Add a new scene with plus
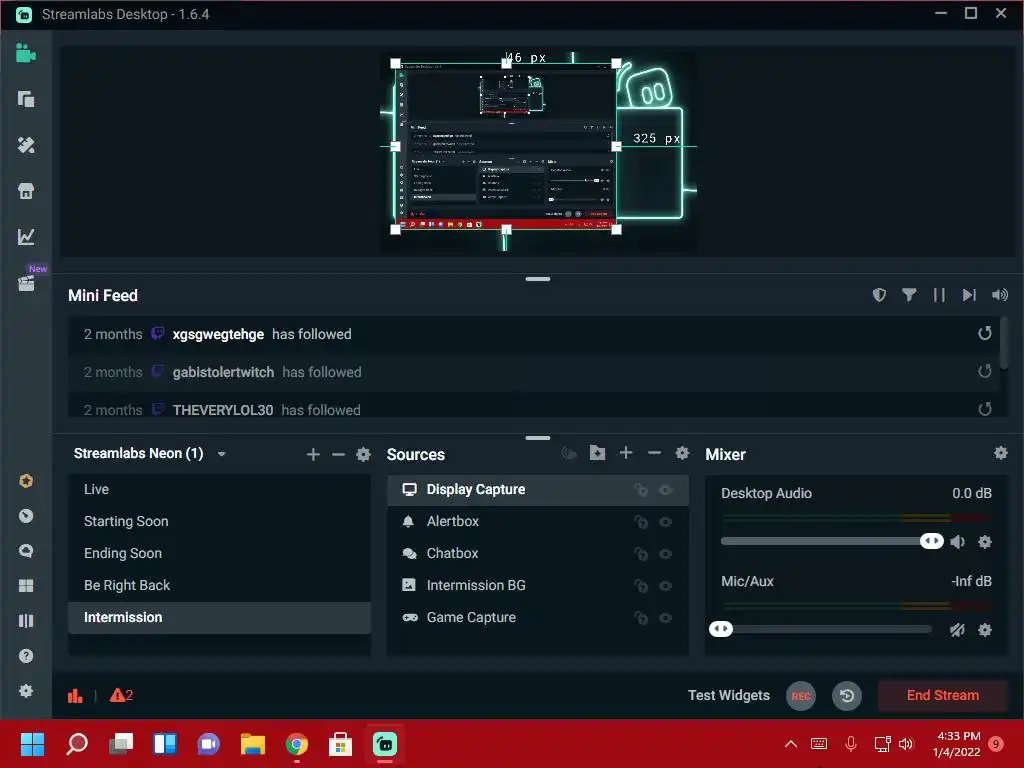 [x=313, y=455]
